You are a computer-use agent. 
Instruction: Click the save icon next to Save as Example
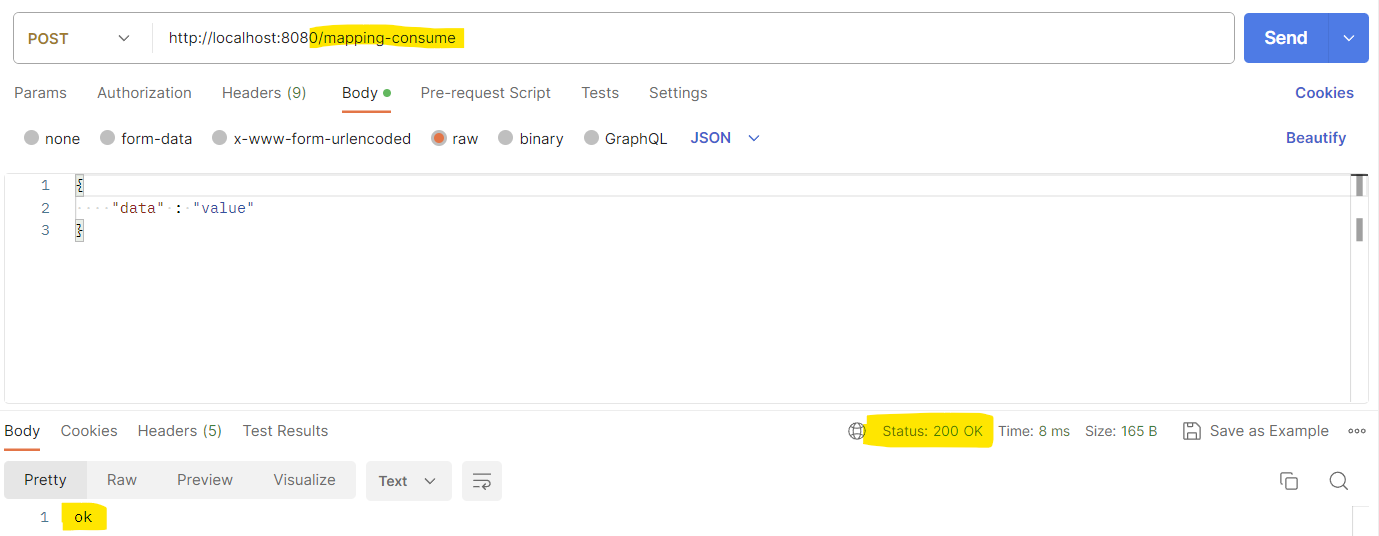click(x=1191, y=431)
